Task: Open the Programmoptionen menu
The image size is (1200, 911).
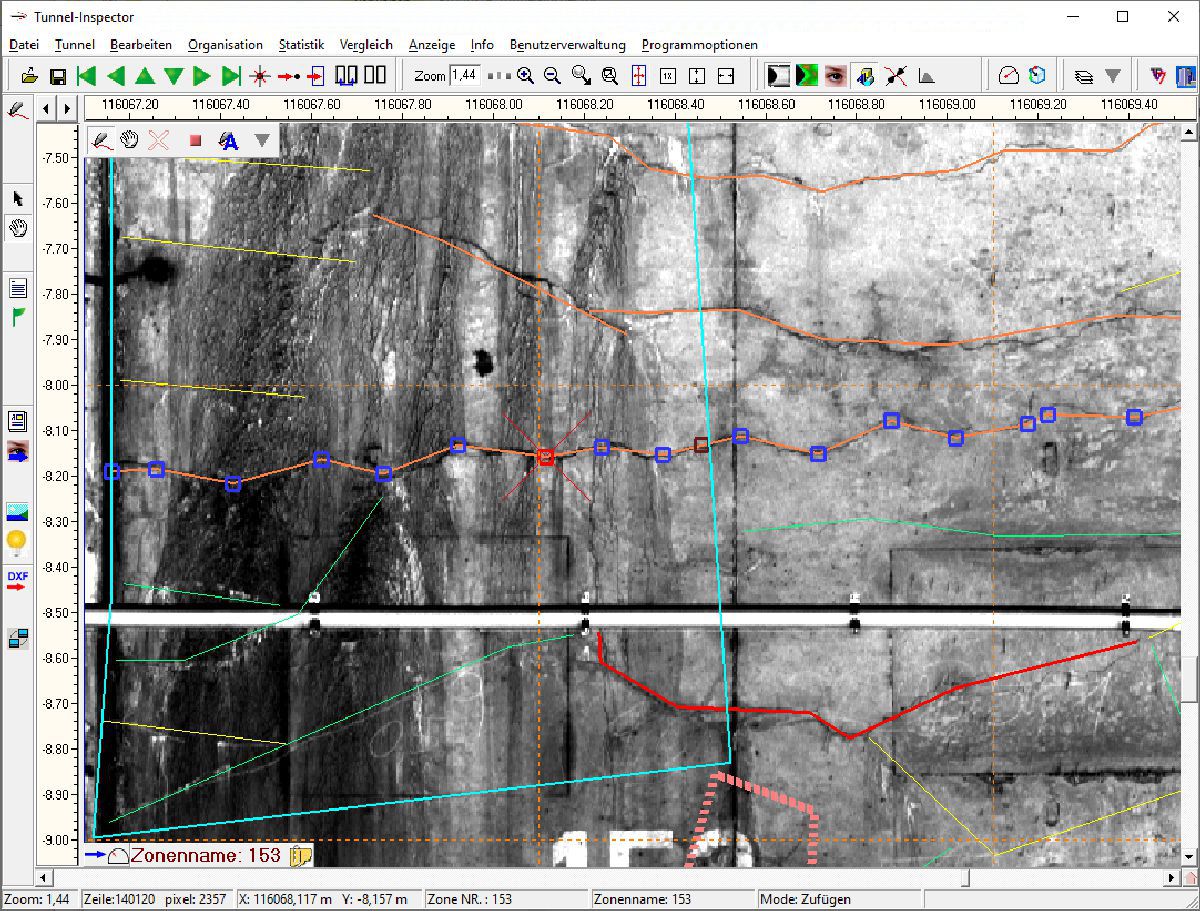Action: tap(699, 45)
